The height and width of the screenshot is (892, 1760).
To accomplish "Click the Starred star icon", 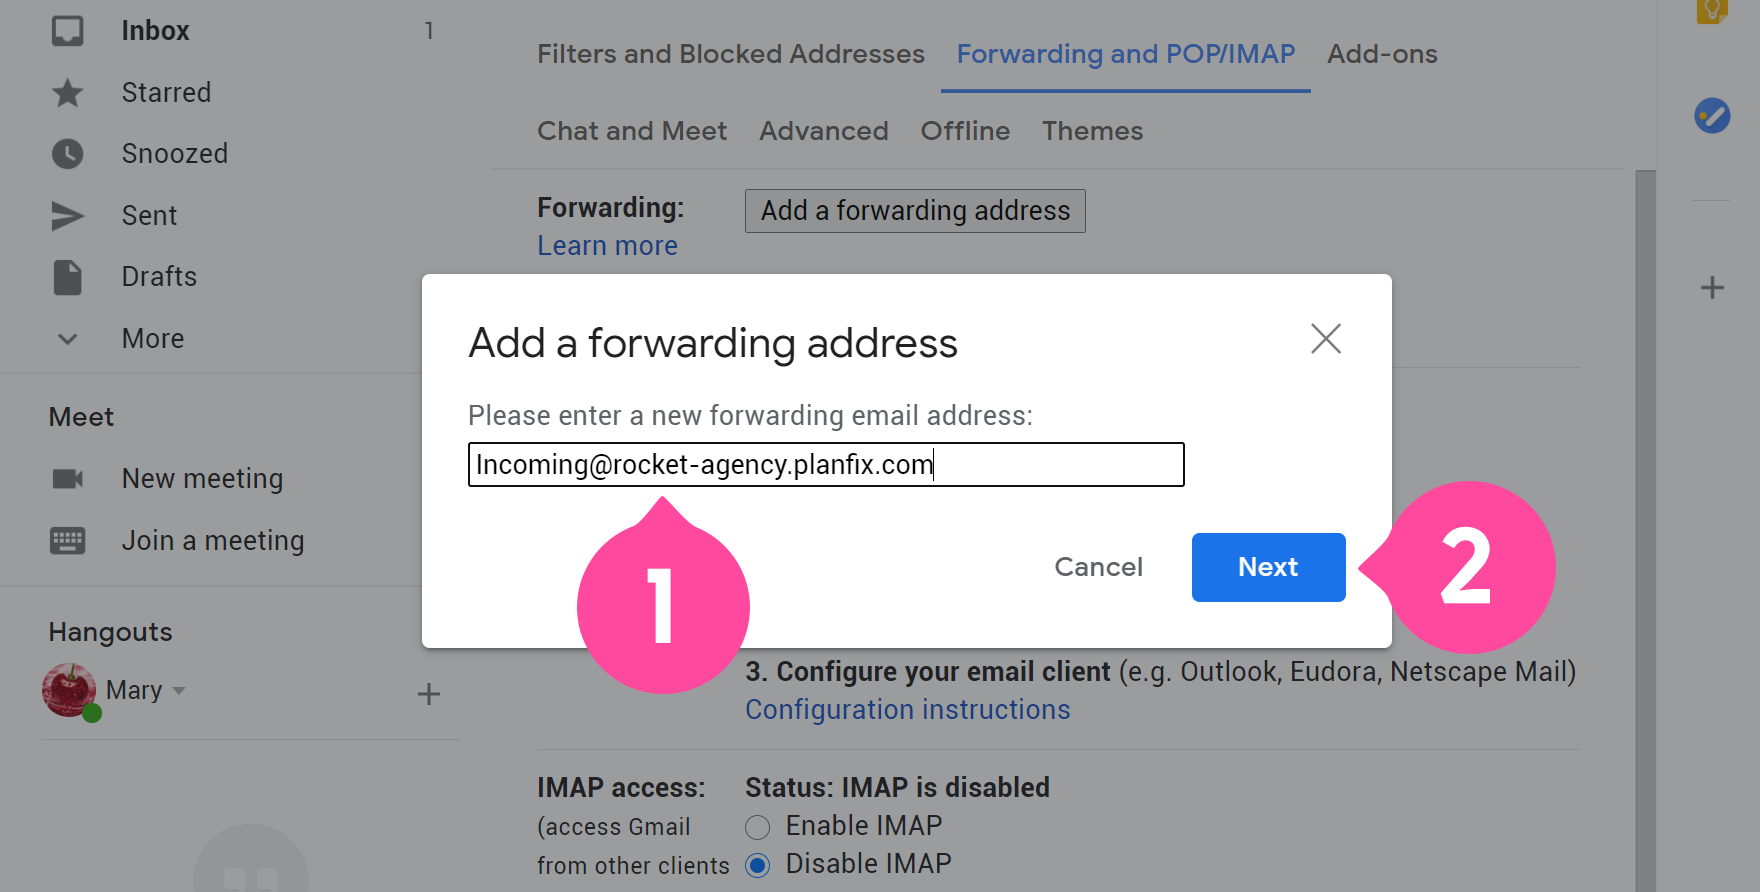I will 68,93.
